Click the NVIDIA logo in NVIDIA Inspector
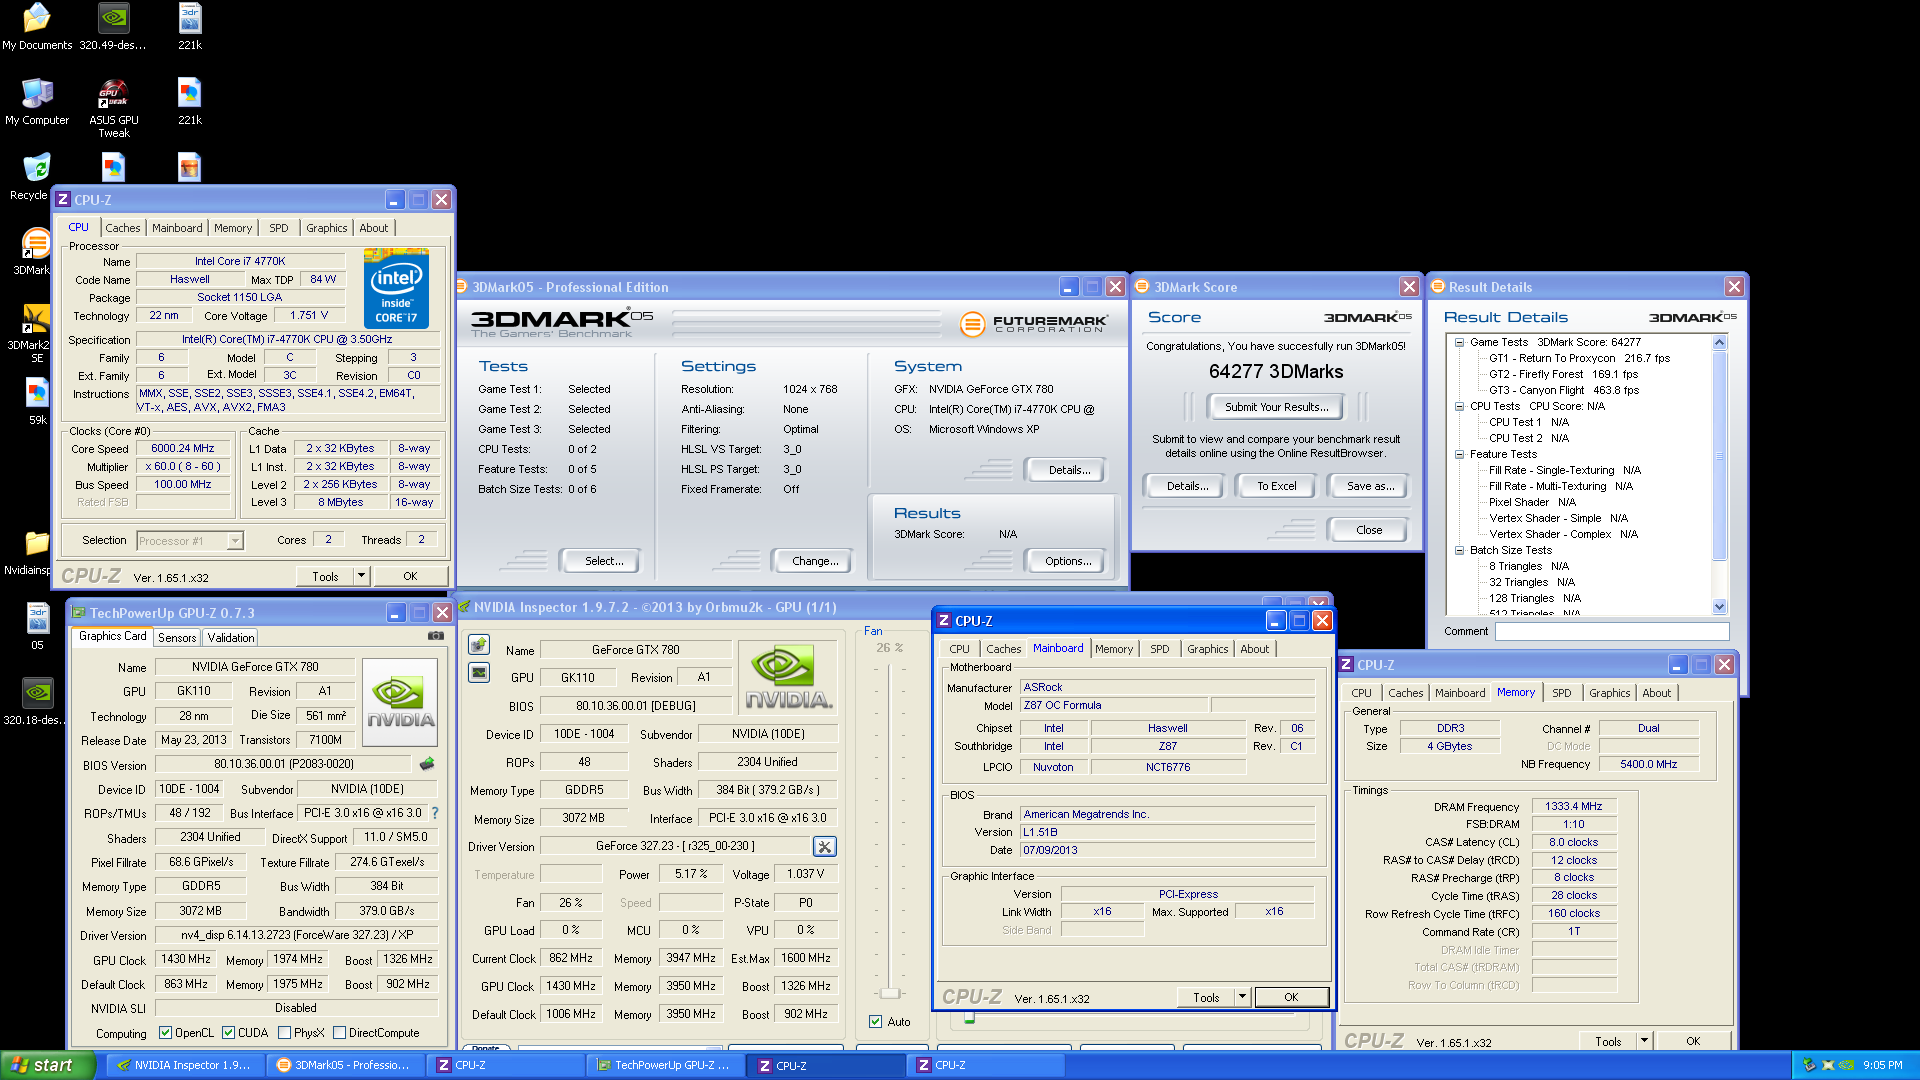This screenshot has height=1080, width=1920. tap(789, 678)
